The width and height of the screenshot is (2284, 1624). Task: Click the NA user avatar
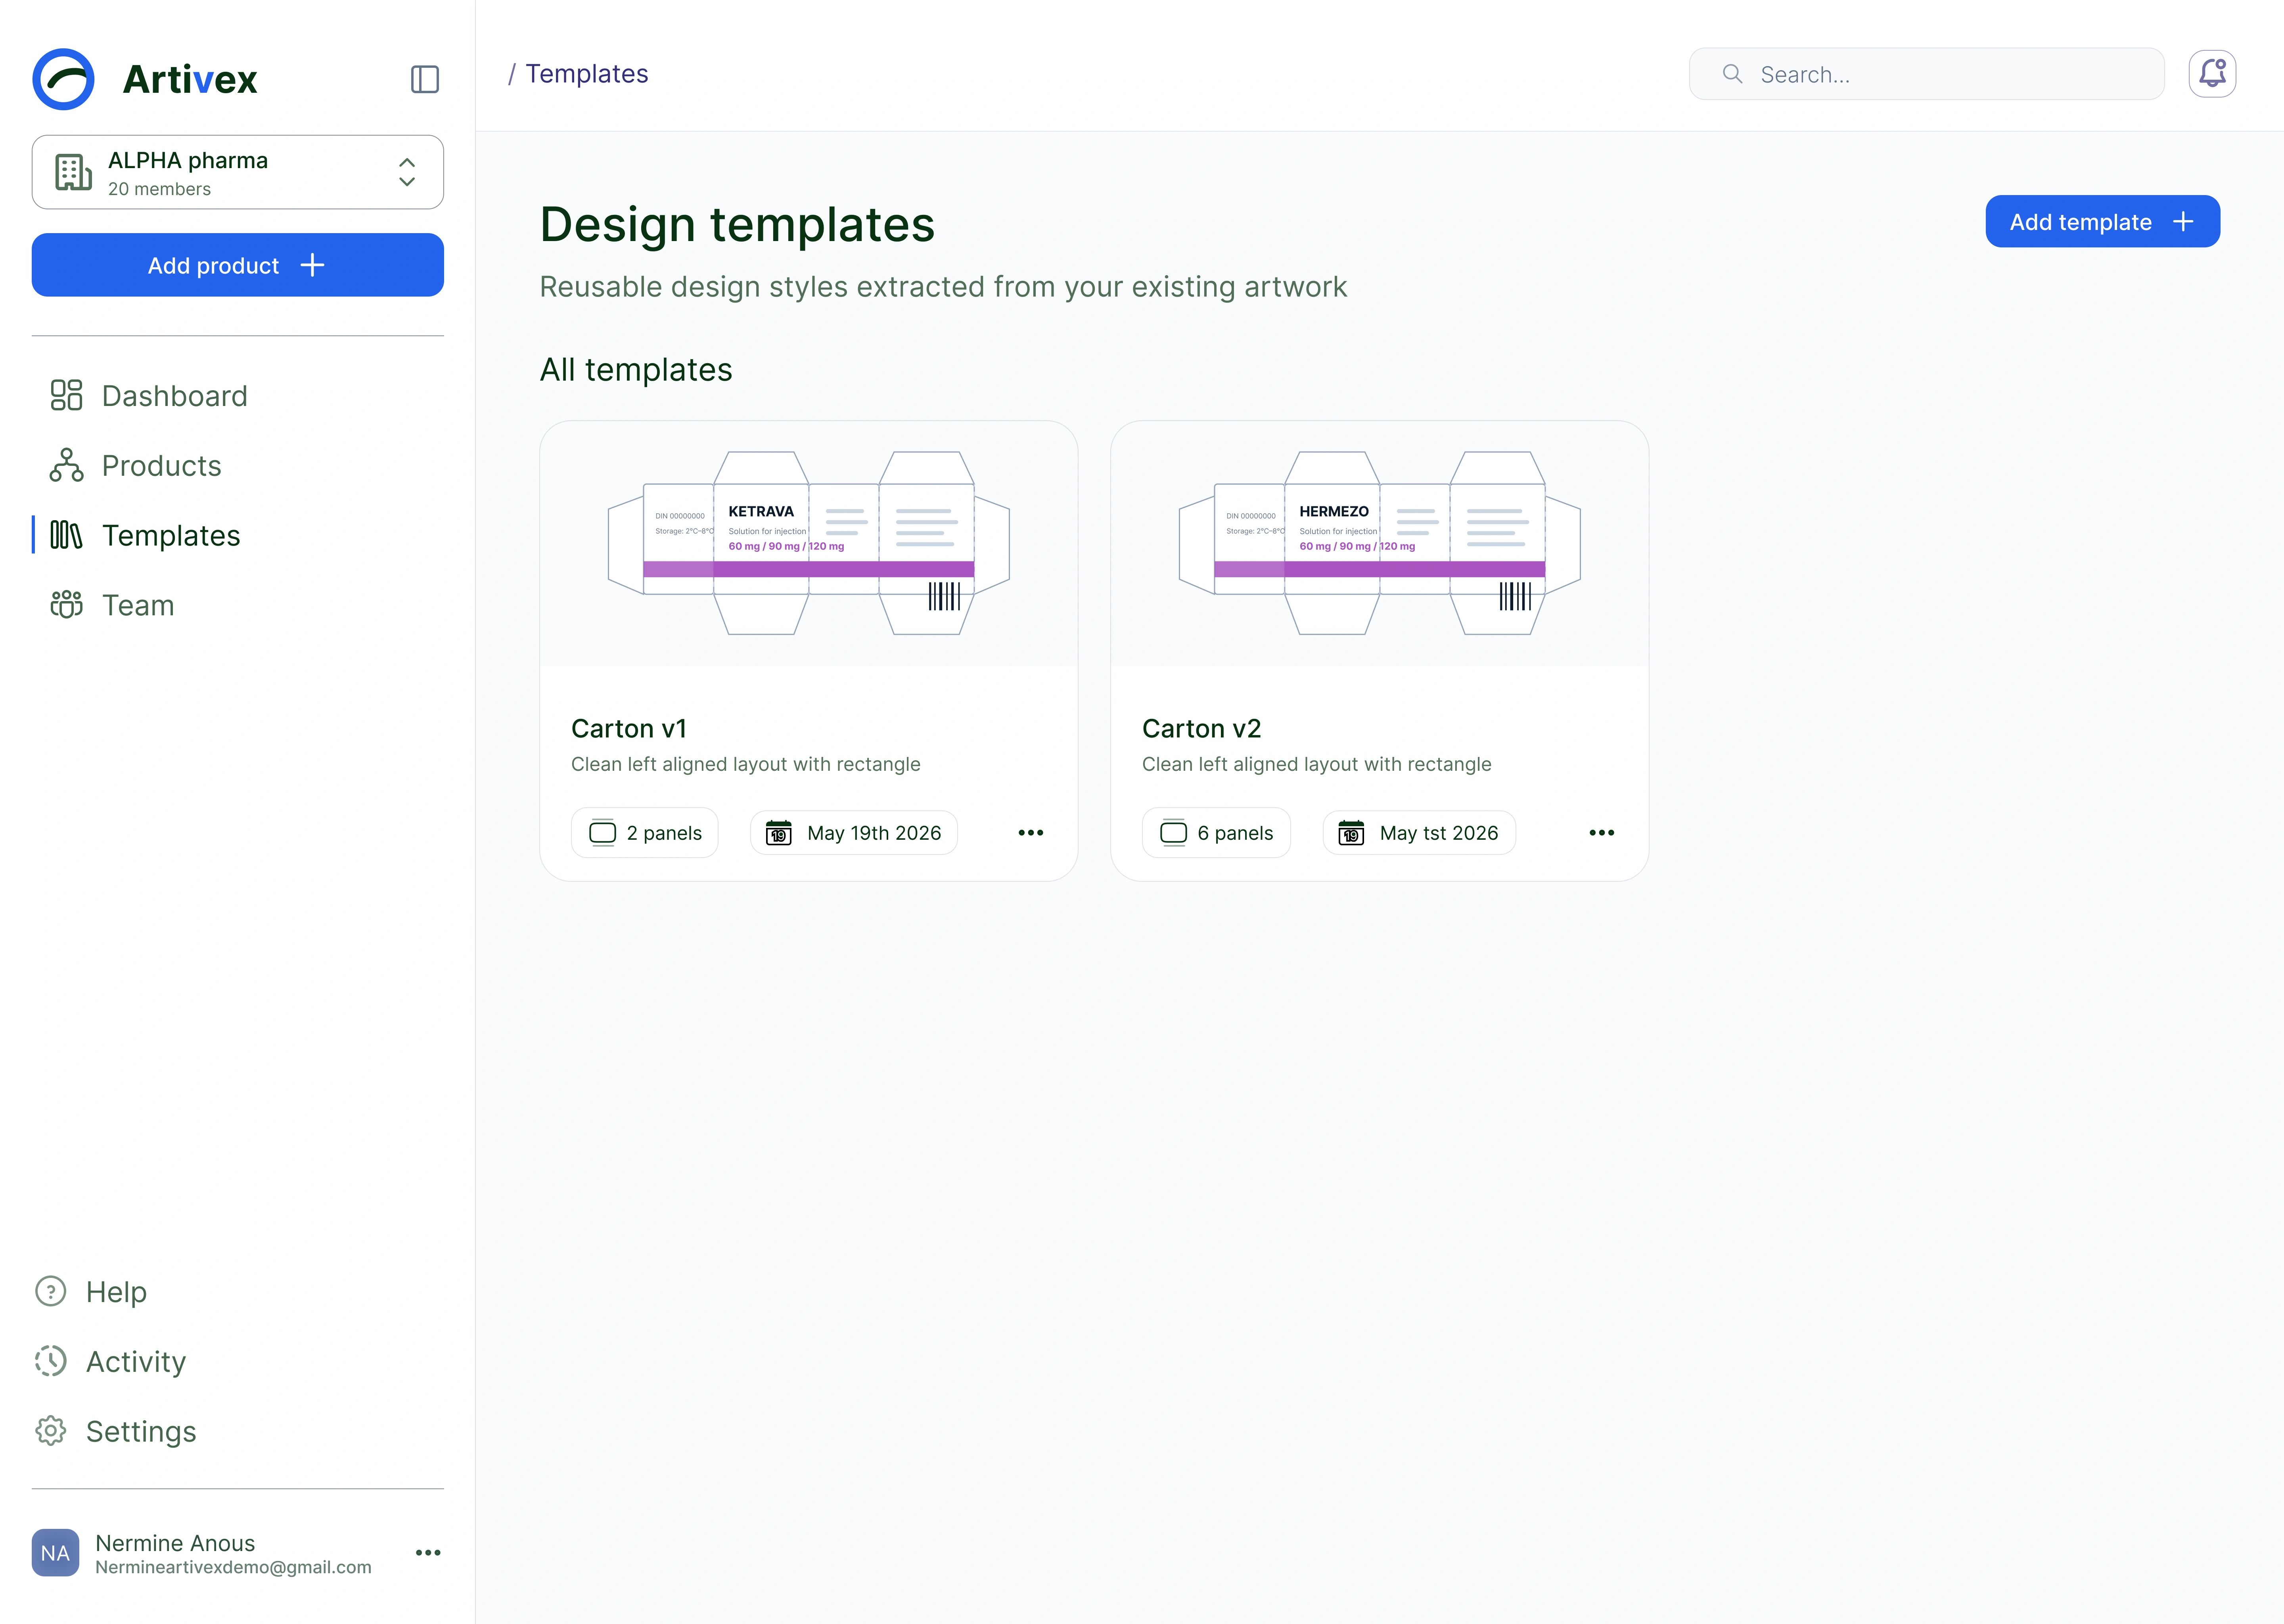coord(55,1553)
